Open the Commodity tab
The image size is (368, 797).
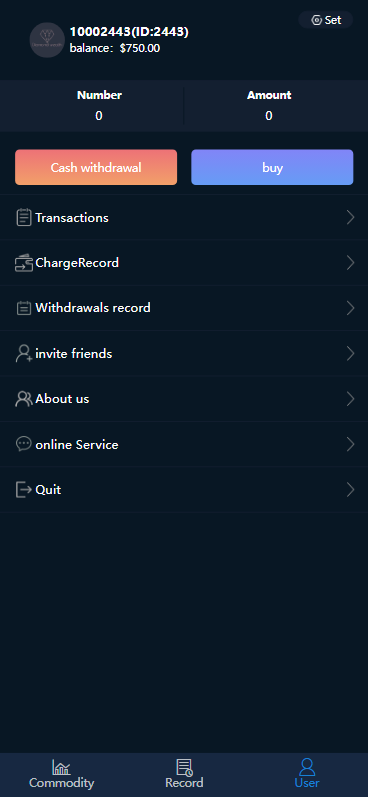click(x=62, y=774)
